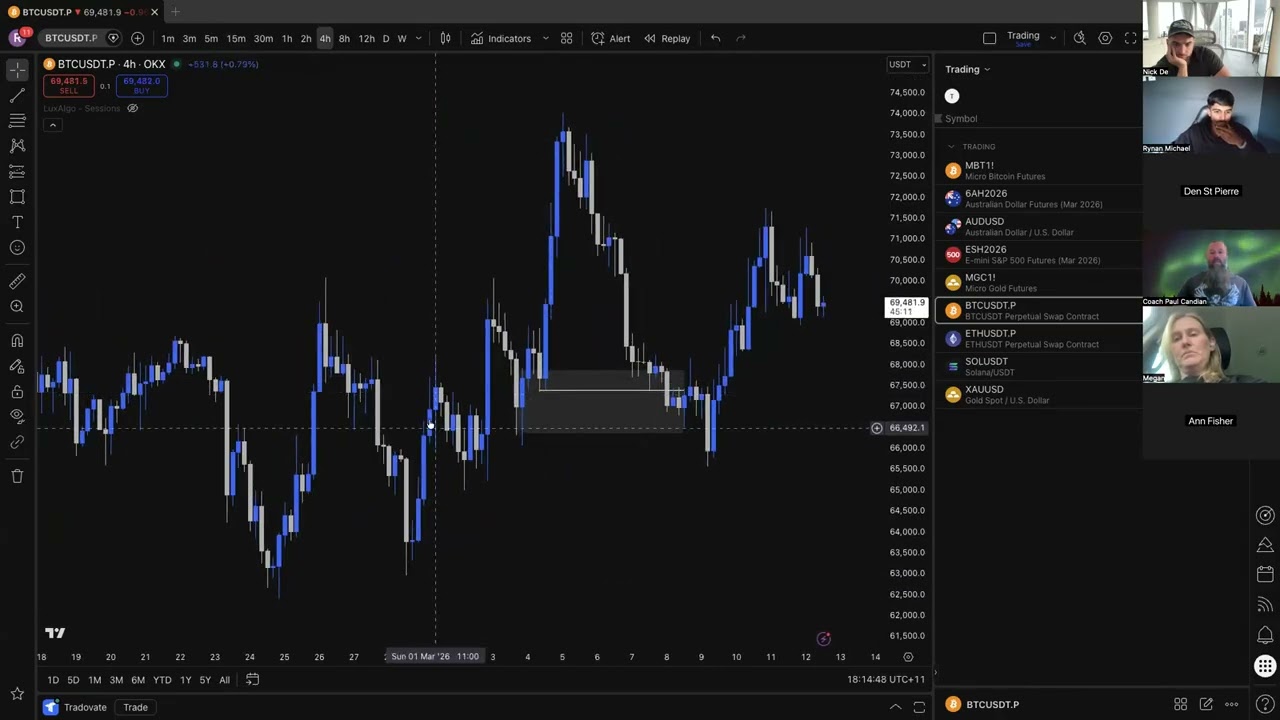Add symbol to compare with plus icon
1280x720 pixels.
[137, 38]
